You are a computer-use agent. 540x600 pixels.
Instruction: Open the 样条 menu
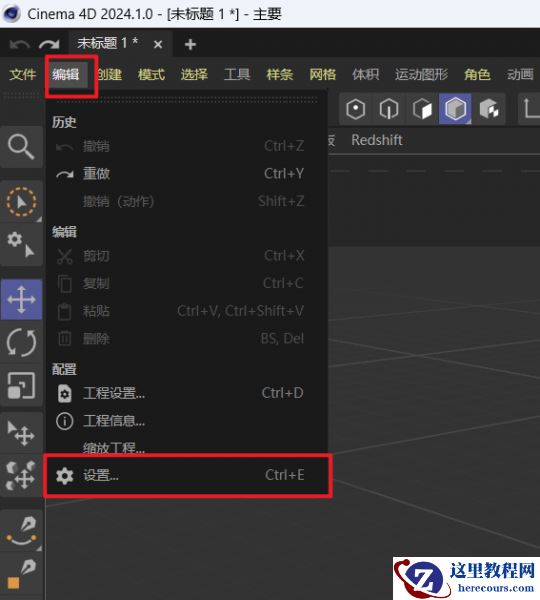point(280,74)
